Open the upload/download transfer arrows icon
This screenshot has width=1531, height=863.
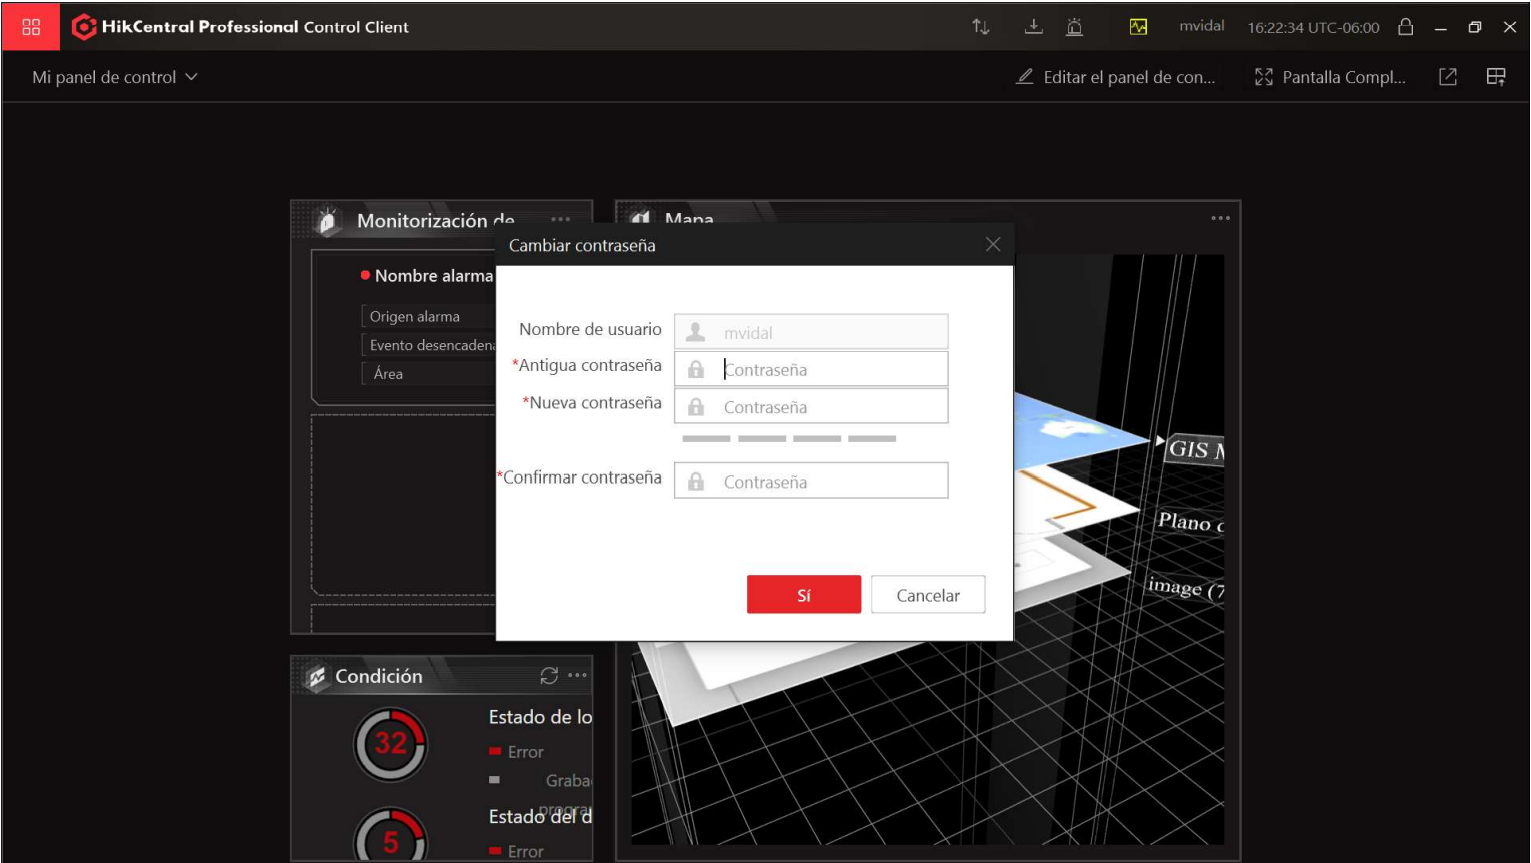pyautogui.click(x=981, y=27)
